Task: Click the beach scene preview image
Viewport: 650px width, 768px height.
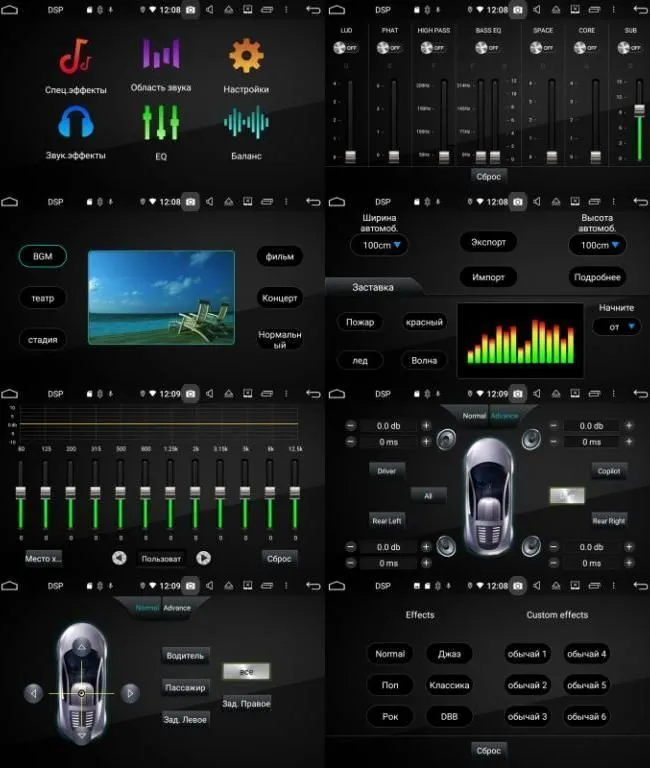Action: (x=161, y=297)
